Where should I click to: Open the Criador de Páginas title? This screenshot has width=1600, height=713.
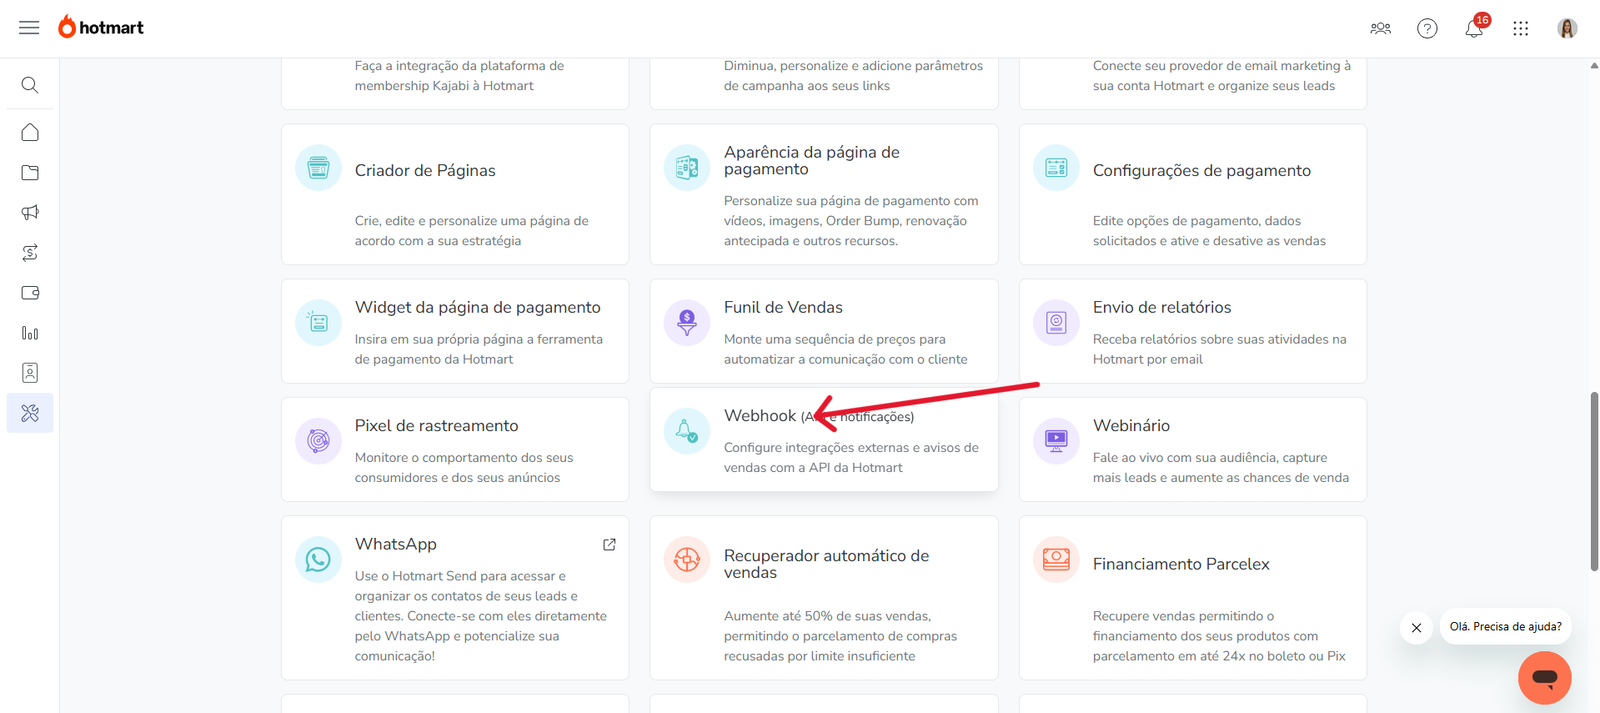point(425,171)
